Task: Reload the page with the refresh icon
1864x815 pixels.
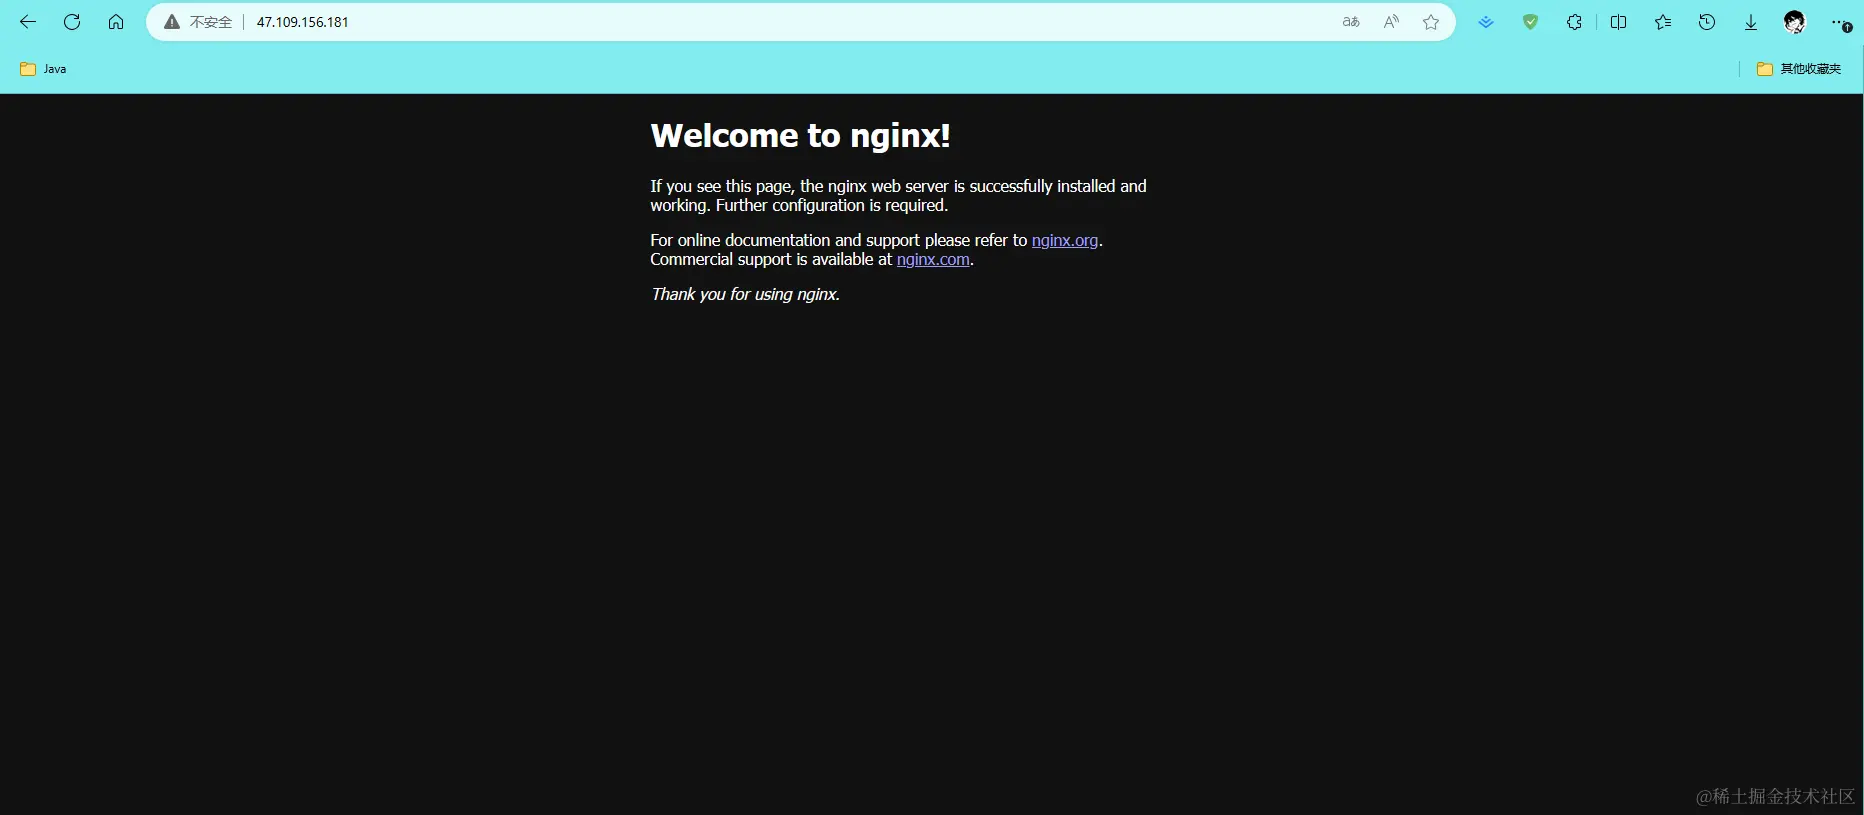Action: pos(72,22)
